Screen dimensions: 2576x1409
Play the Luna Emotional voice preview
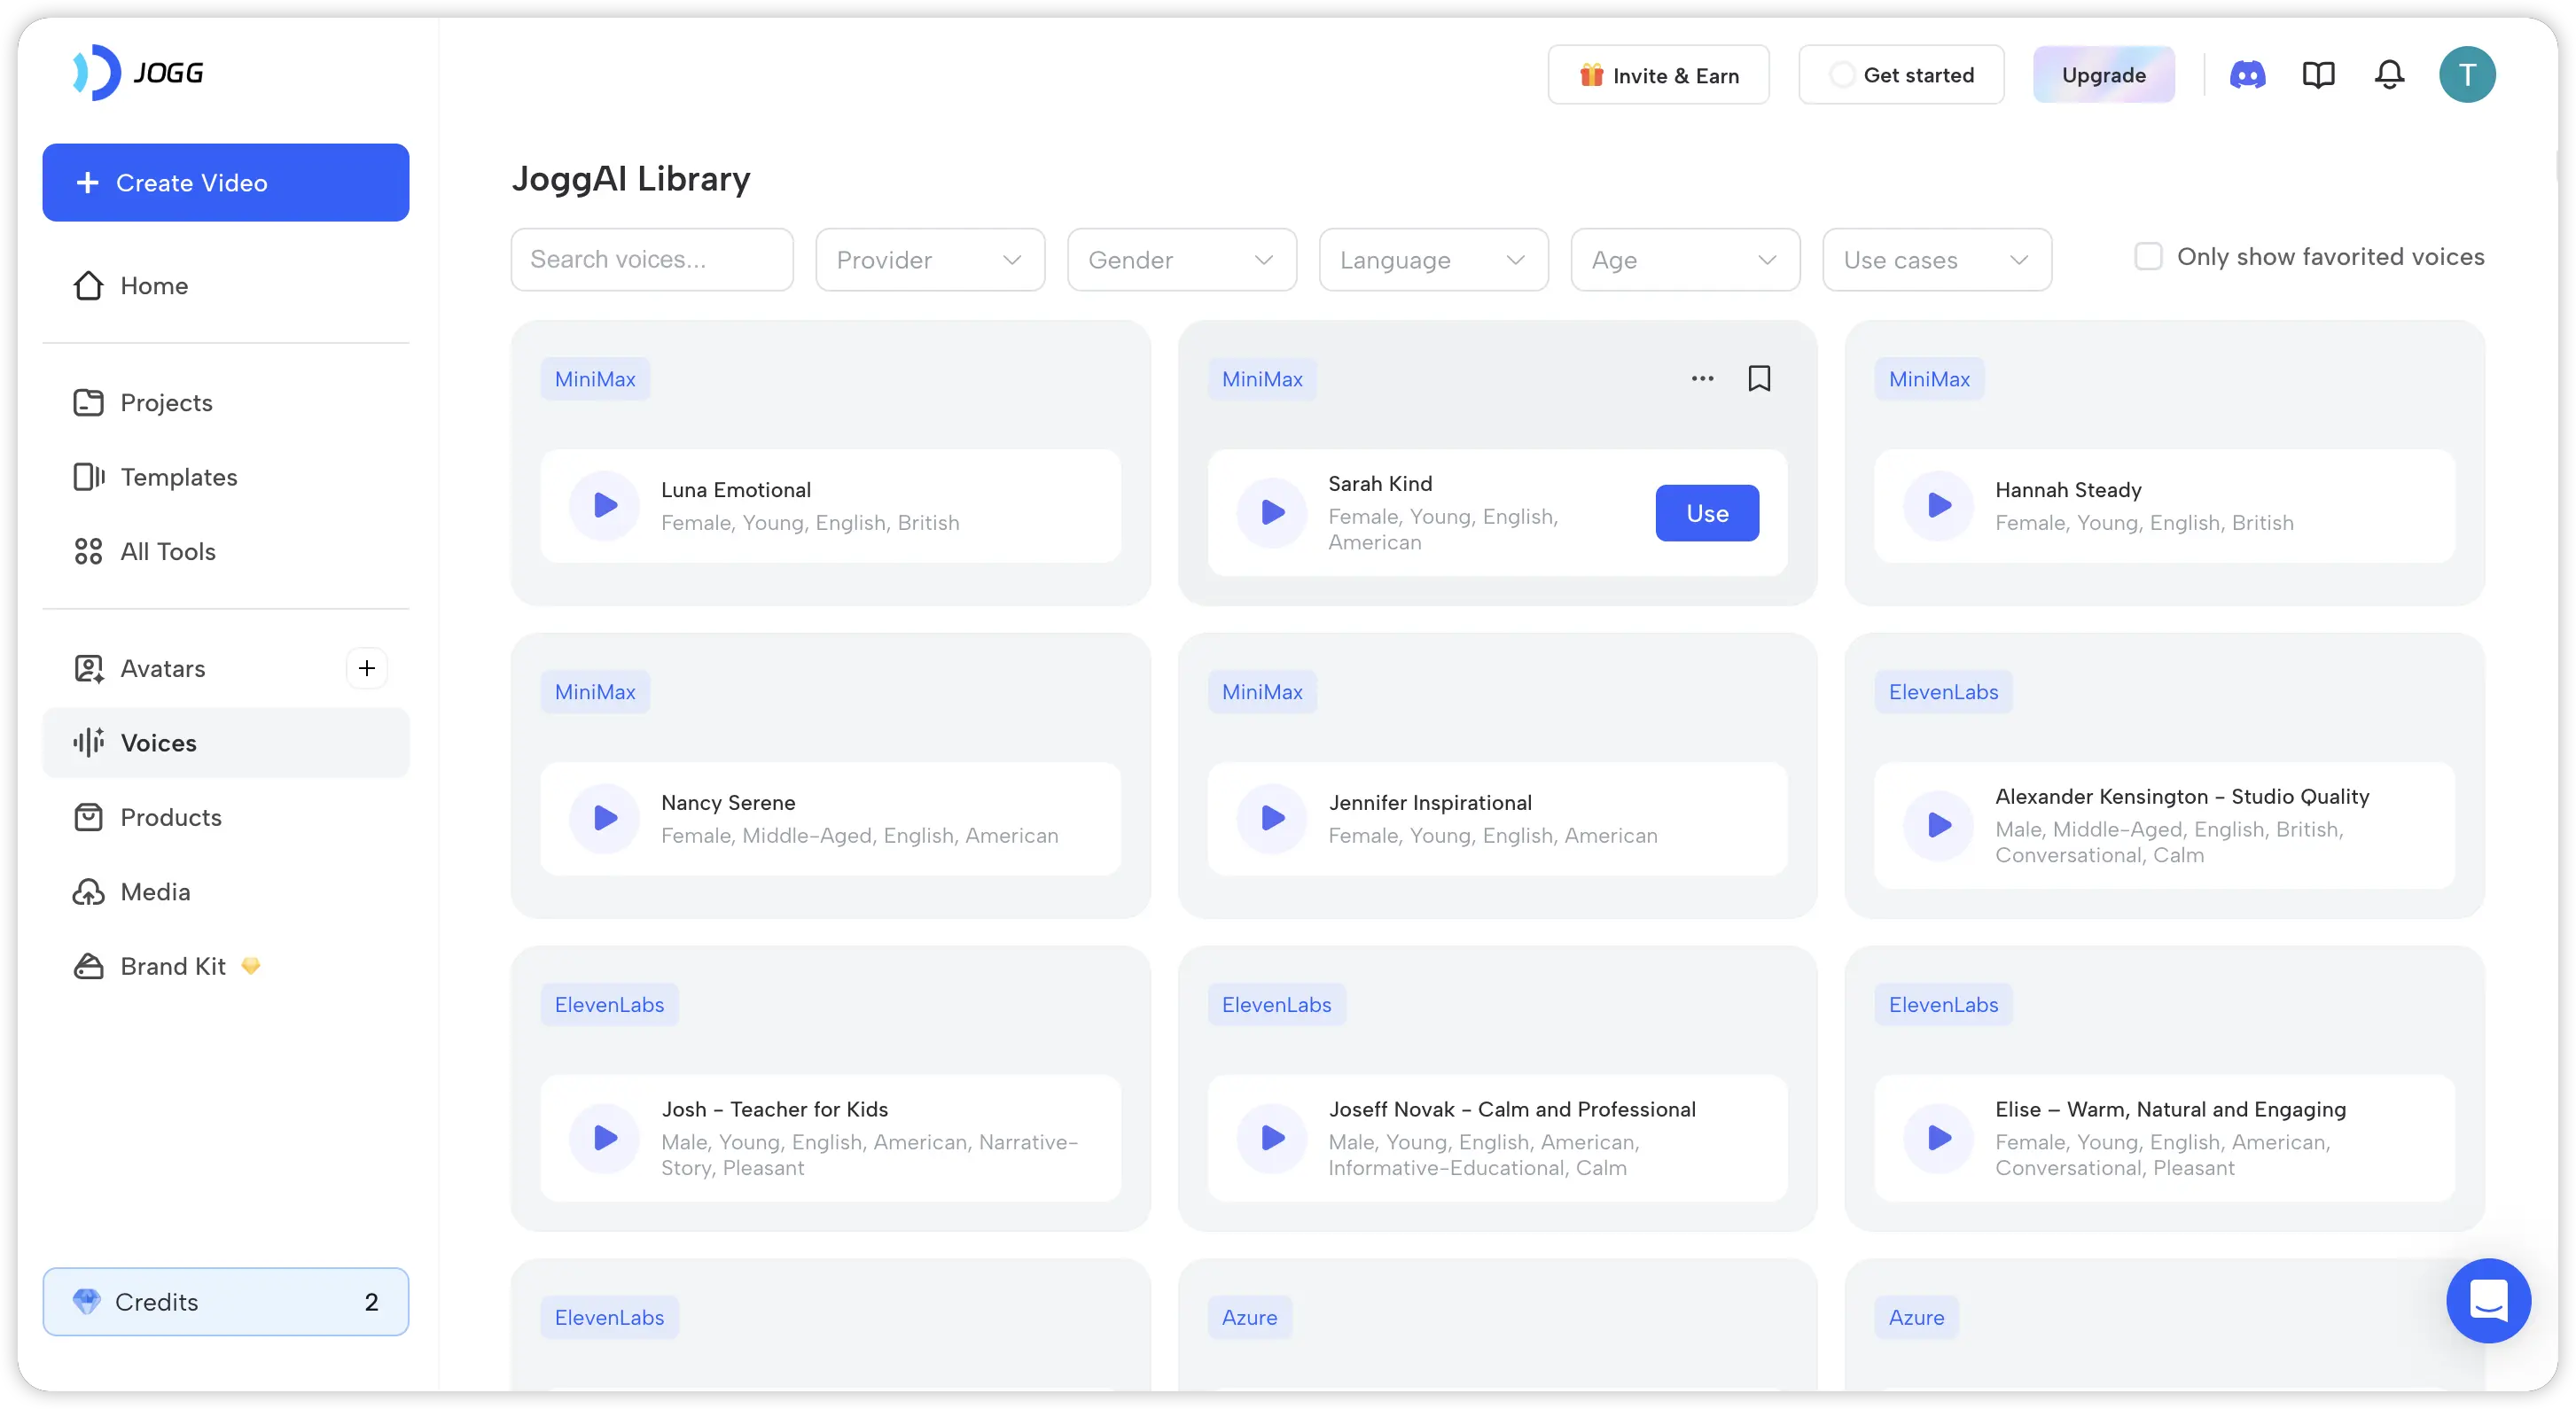coord(604,505)
